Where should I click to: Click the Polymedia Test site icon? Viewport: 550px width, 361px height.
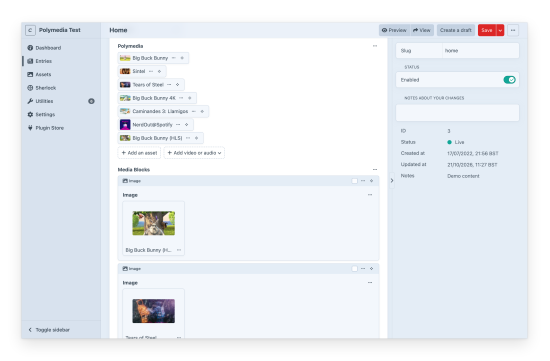[x=30, y=30]
